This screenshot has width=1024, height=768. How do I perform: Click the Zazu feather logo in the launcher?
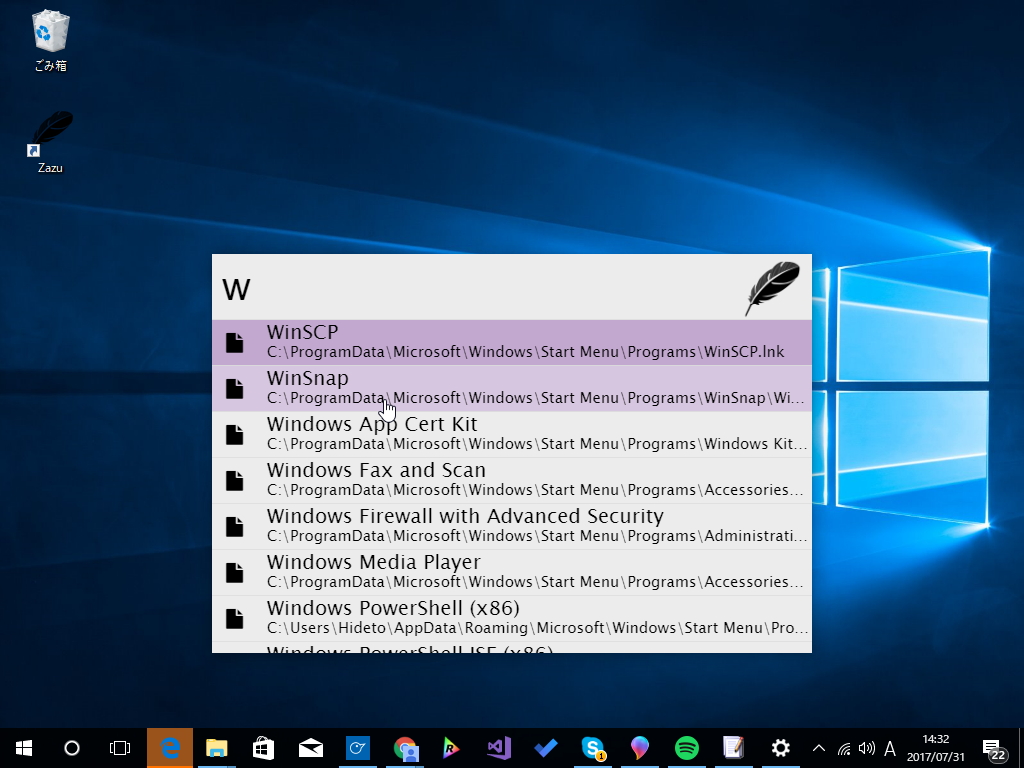coord(771,287)
